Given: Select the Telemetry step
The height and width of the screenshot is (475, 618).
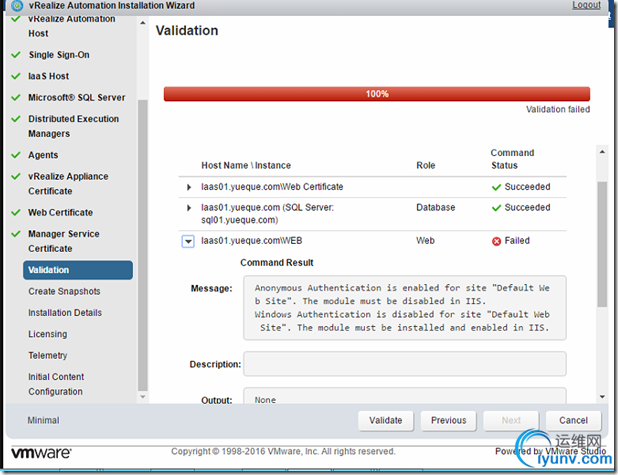Looking at the screenshot, I should [x=48, y=355].
